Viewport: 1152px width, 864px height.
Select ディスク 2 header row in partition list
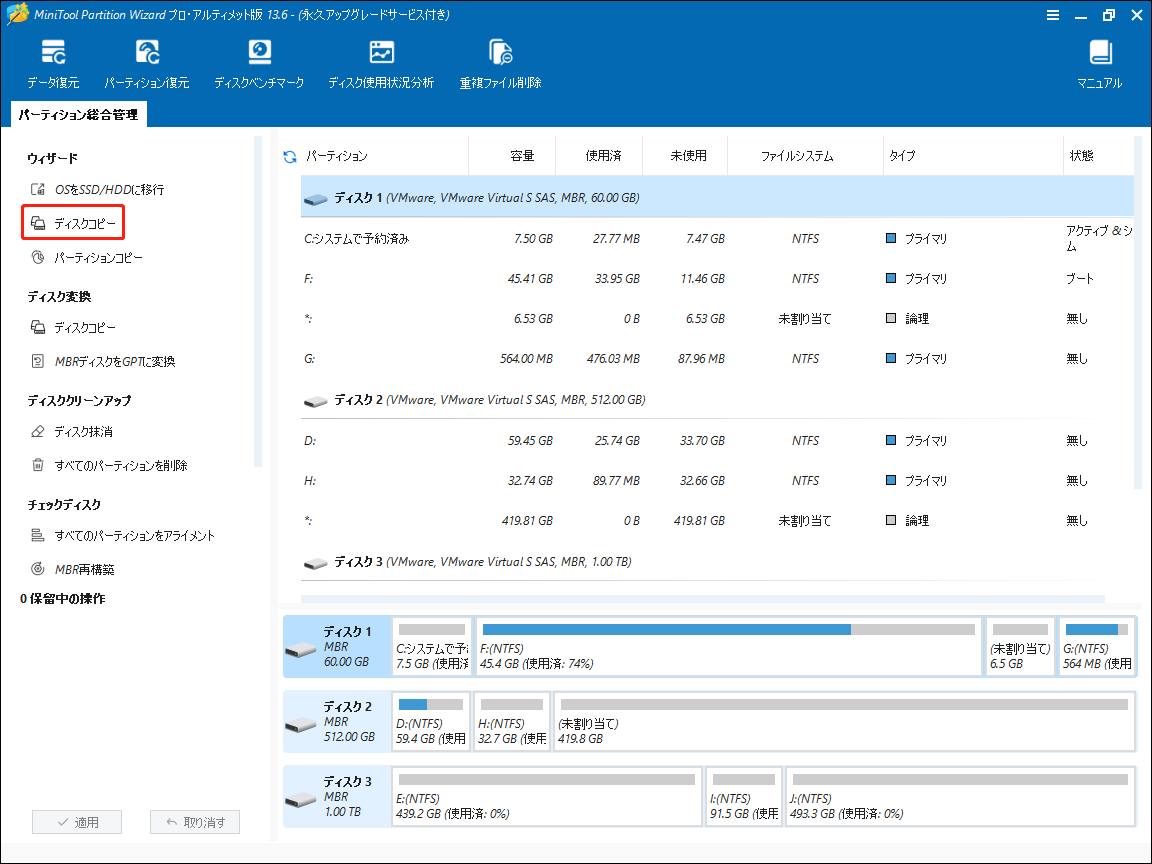click(717, 400)
